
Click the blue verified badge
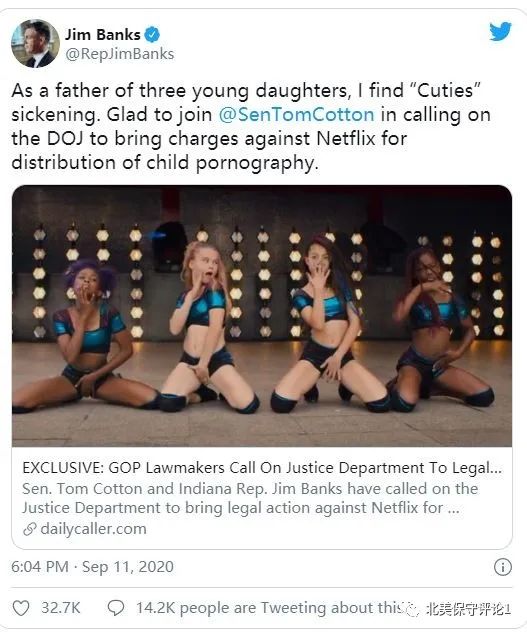pos(152,35)
